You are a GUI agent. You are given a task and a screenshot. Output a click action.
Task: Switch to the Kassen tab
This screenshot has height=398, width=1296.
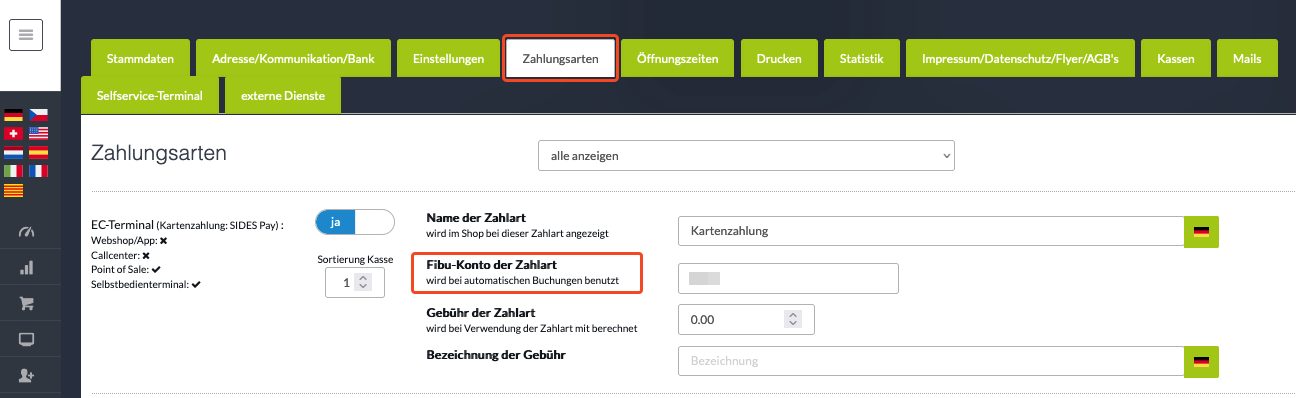coord(1175,58)
